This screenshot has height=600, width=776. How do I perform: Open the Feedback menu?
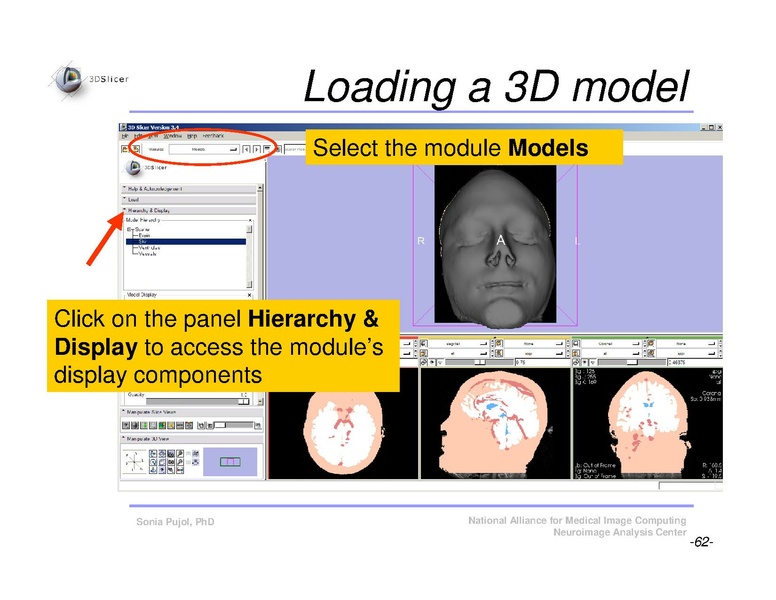click(213, 136)
